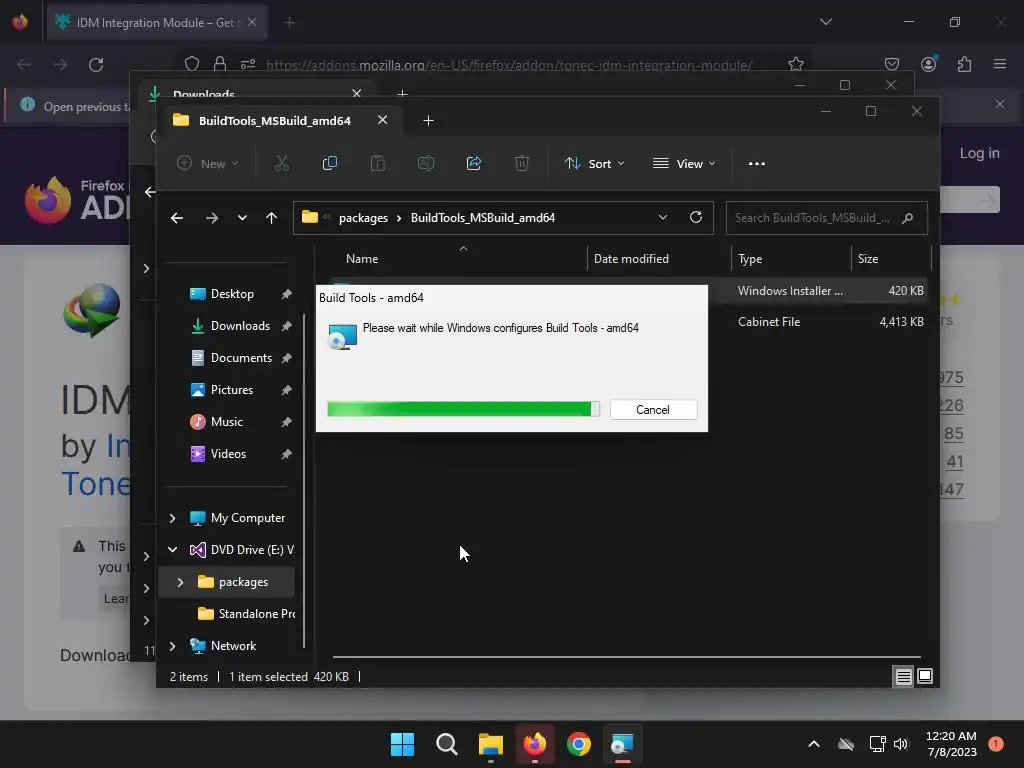Click Log in on Firefox add-ons page
This screenshot has height=768, width=1024.
tap(979, 153)
